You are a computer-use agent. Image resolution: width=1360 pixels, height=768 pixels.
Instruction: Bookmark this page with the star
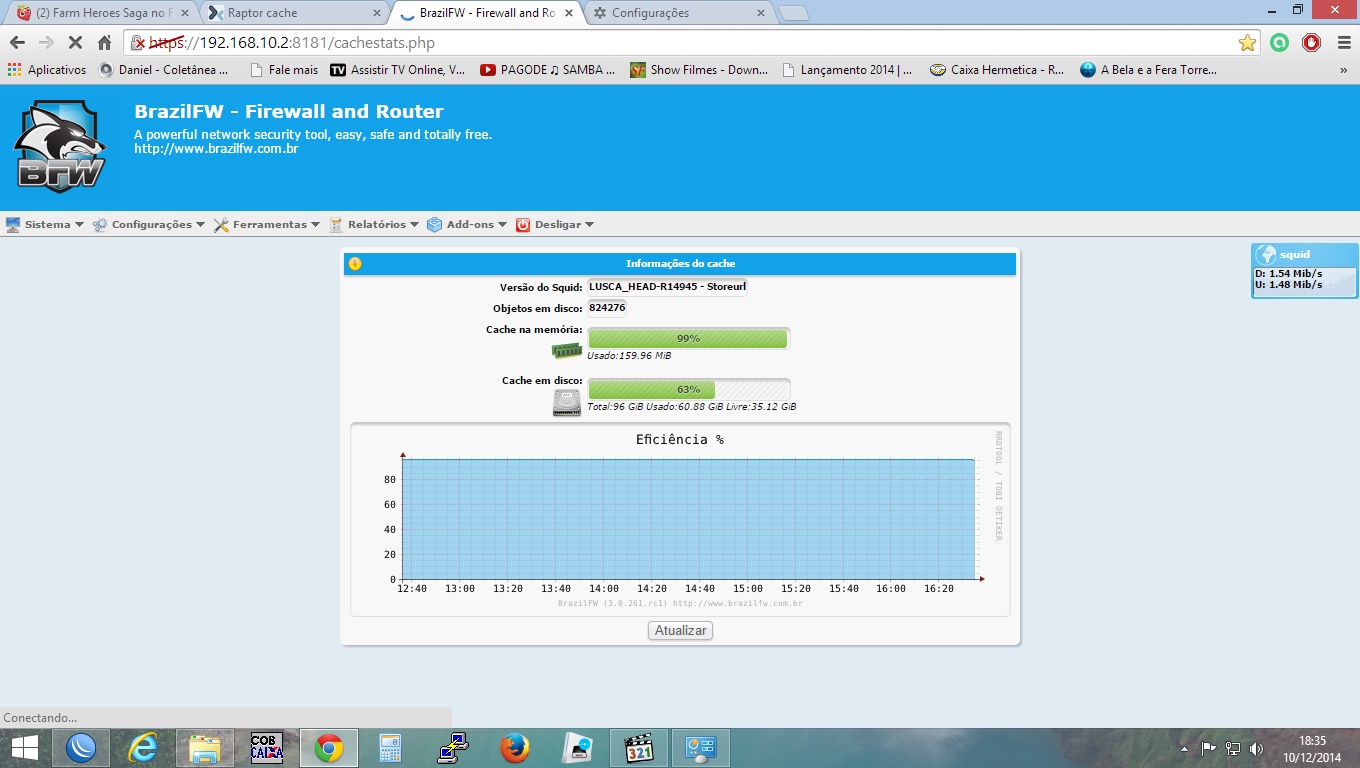(1247, 43)
